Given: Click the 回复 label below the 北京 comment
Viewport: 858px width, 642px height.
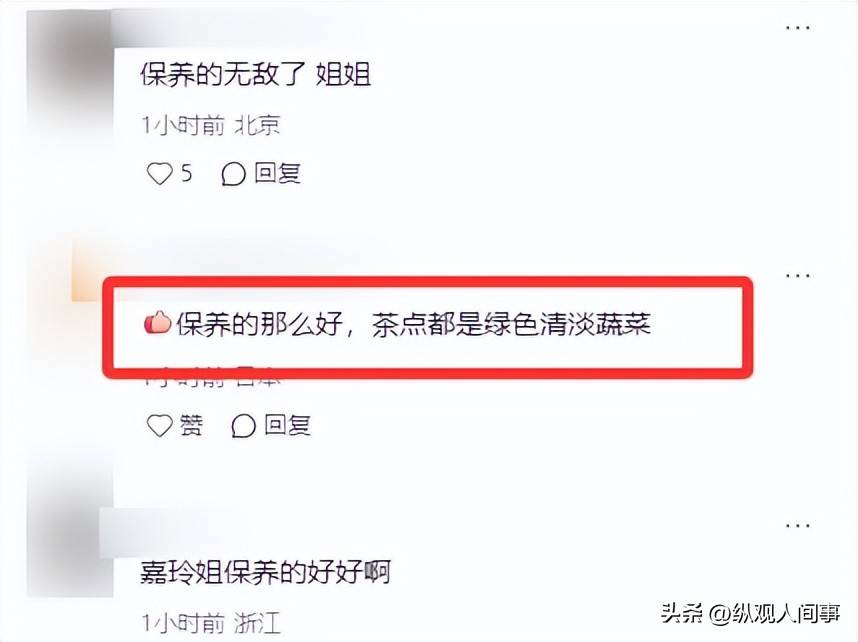Looking at the screenshot, I should [x=277, y=173].
